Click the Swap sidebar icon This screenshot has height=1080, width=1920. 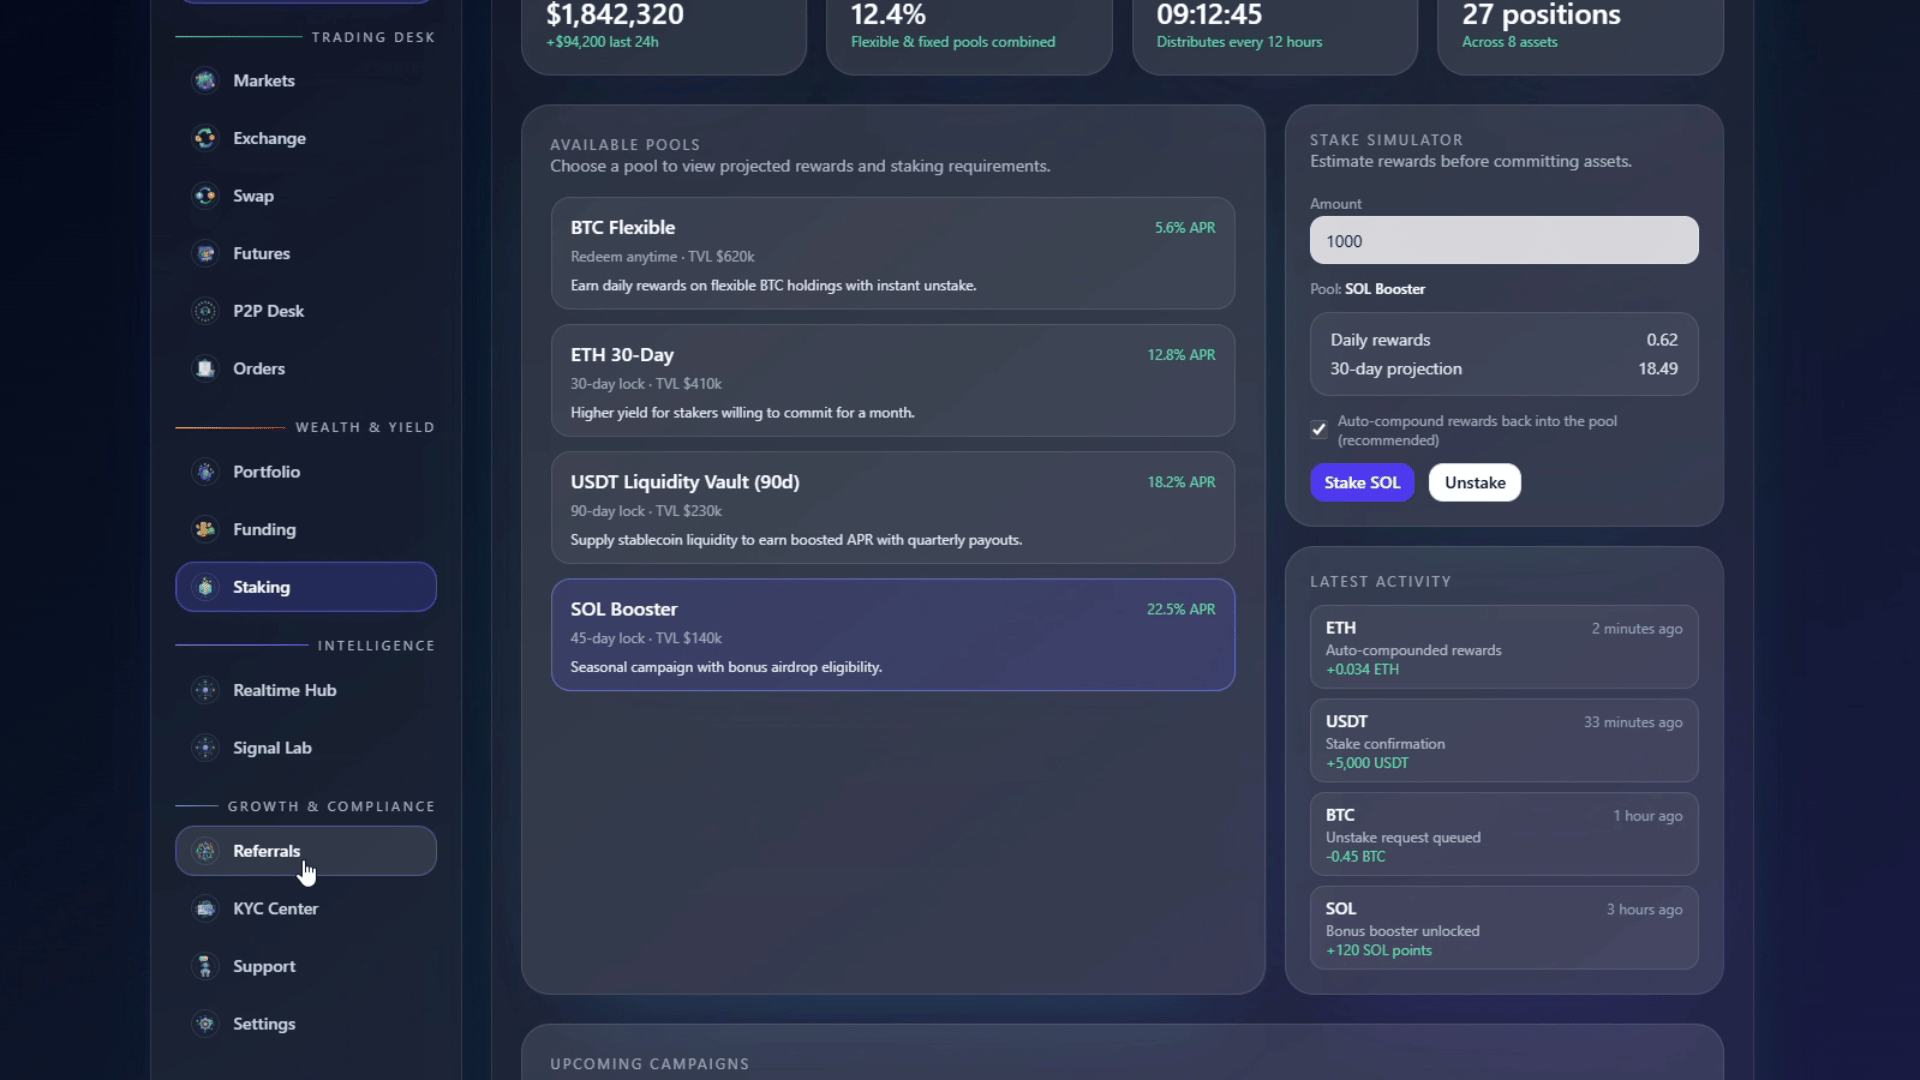point(205,196)
